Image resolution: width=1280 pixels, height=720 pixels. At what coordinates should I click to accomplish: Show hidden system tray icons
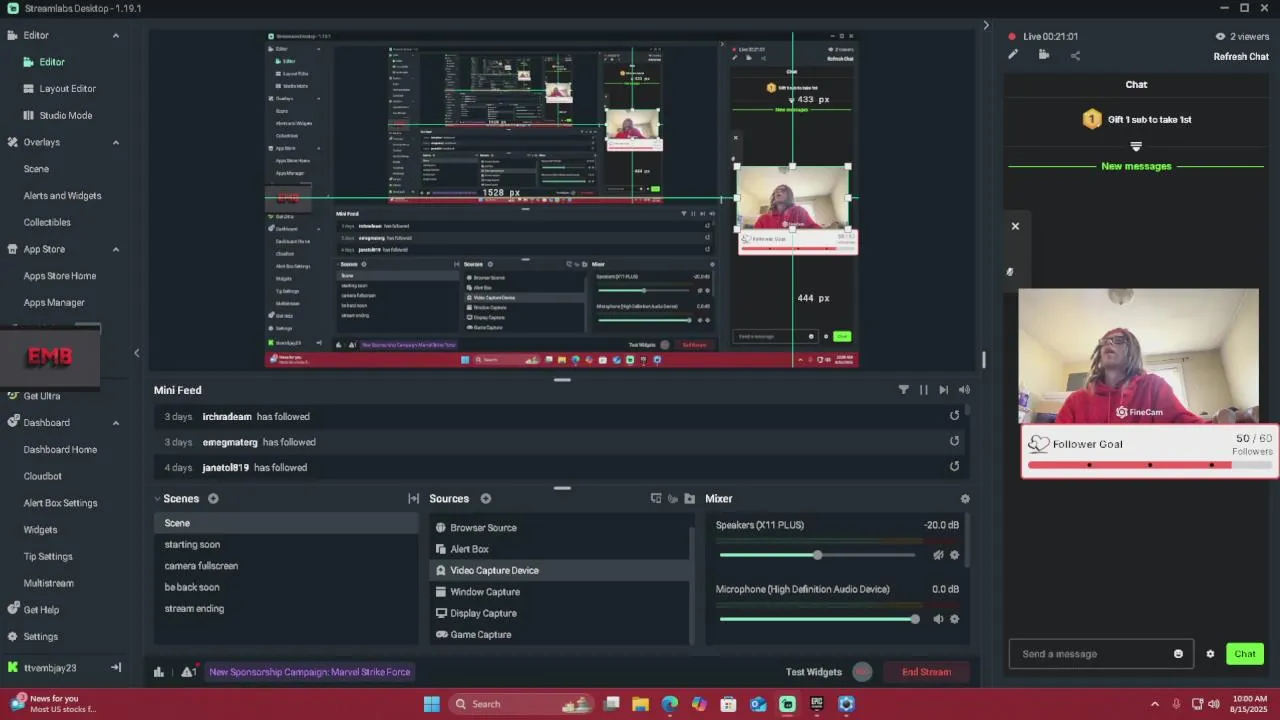1155,704
